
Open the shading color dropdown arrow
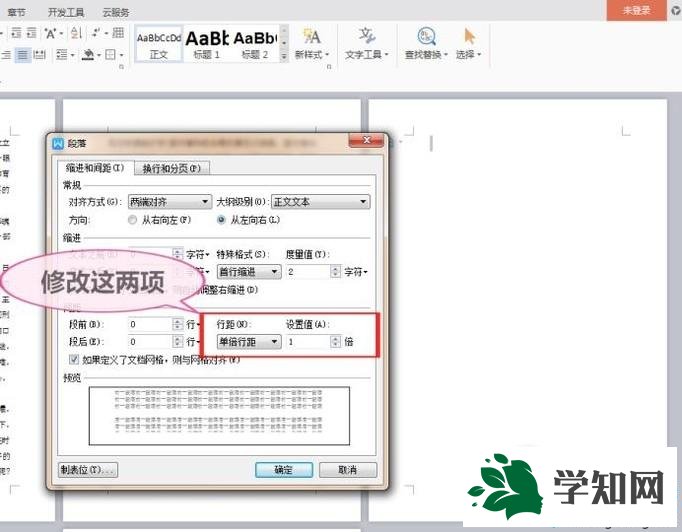click(99, 55)
